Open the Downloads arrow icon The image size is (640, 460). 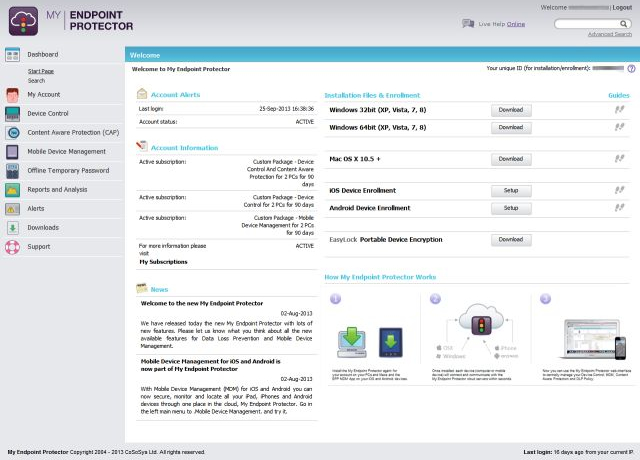pos(13,228)
